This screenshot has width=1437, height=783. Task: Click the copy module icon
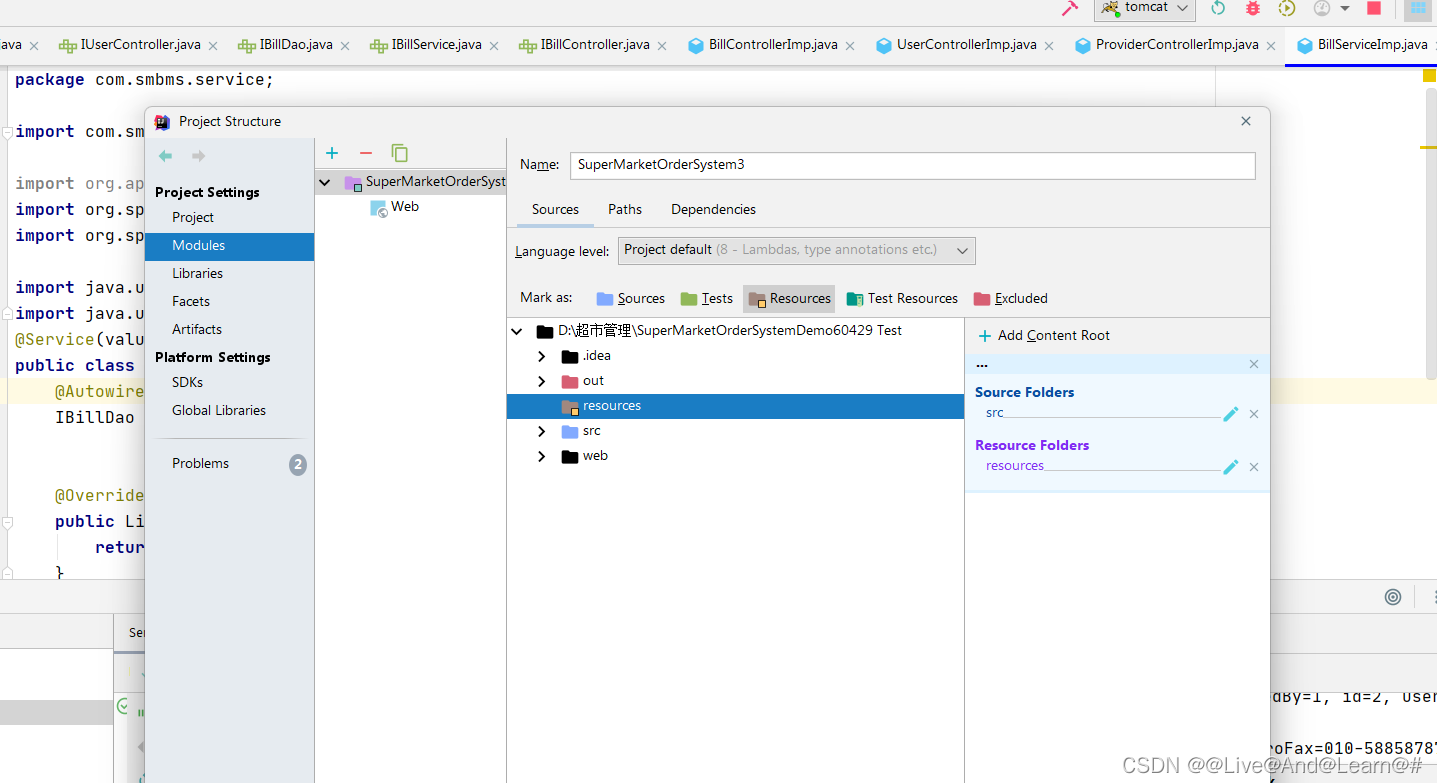click(x=399, y=153)
